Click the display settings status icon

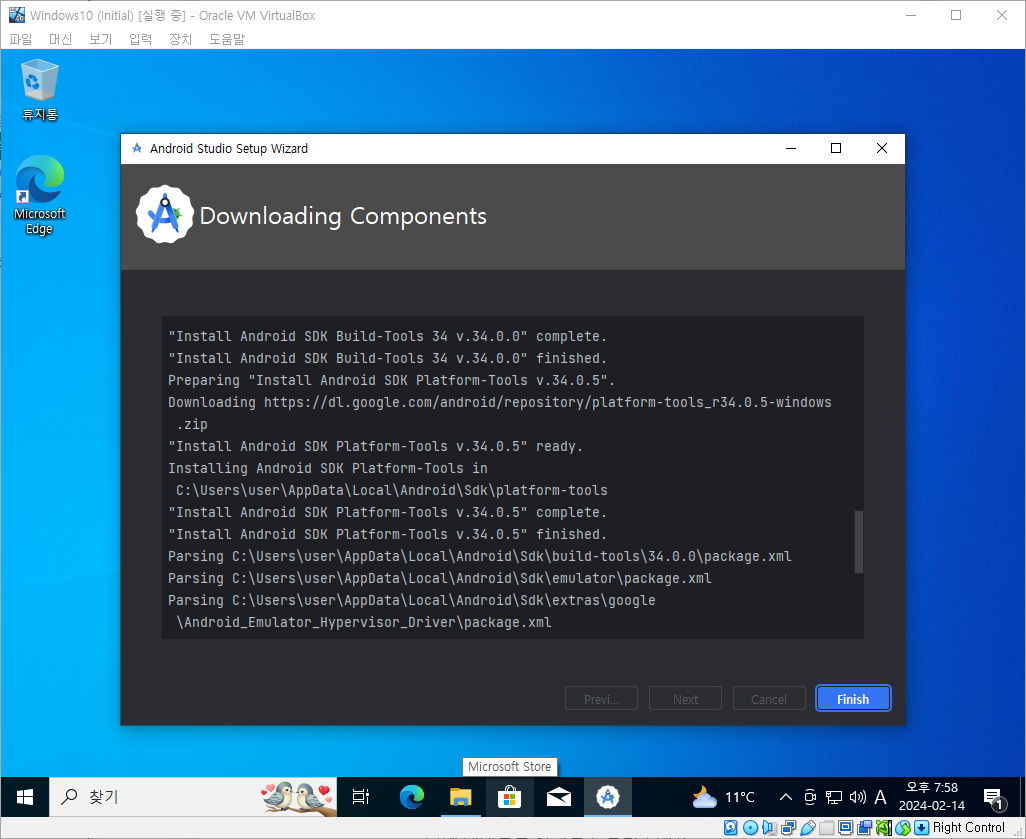click(x=845, y=828)
